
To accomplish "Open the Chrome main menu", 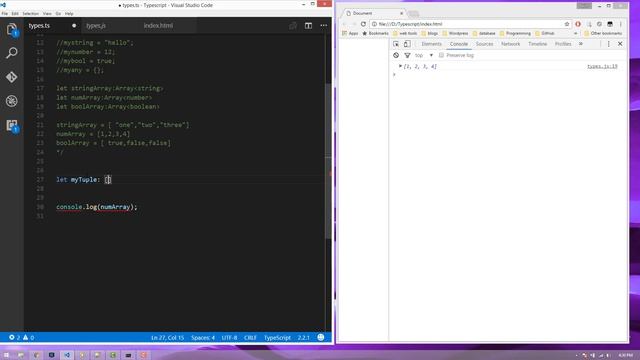I will click(x=621, y=24).
